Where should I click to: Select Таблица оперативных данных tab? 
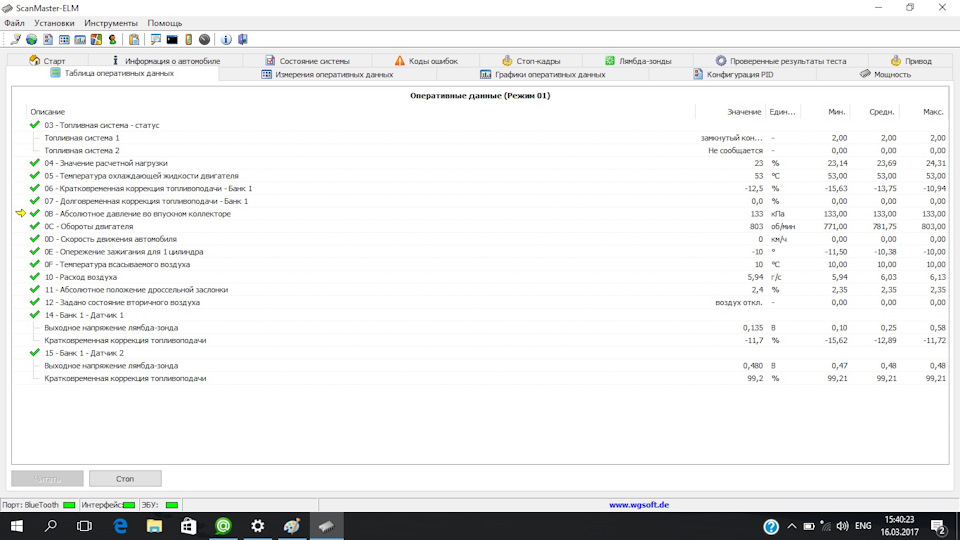pos(112,73)
